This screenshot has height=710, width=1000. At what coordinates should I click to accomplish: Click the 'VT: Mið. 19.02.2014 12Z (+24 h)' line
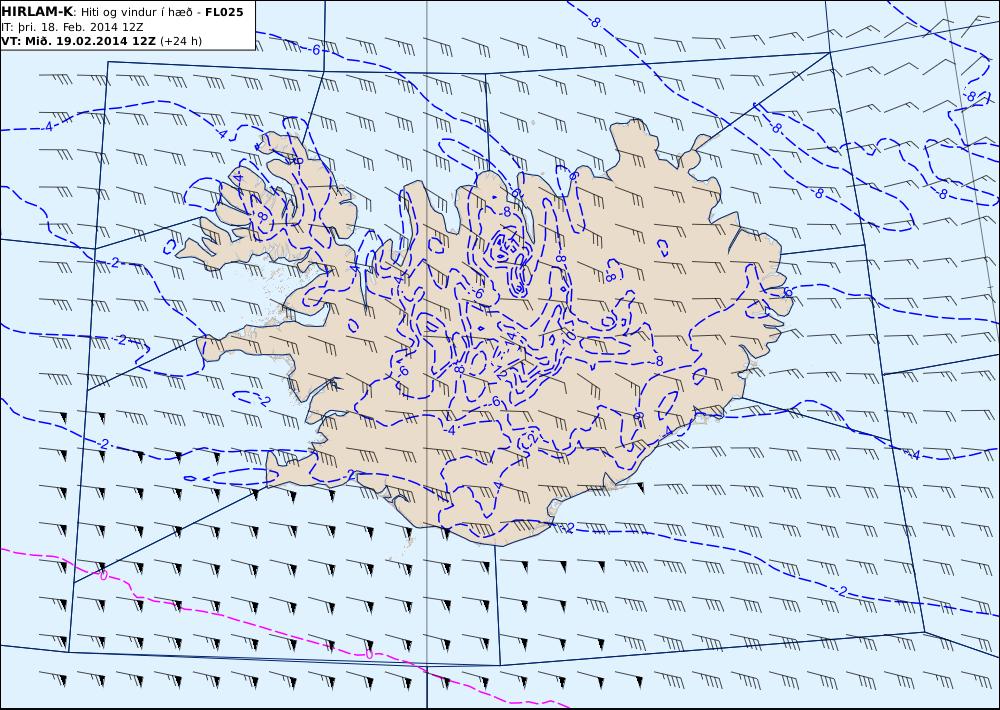(x=101, y=41)
